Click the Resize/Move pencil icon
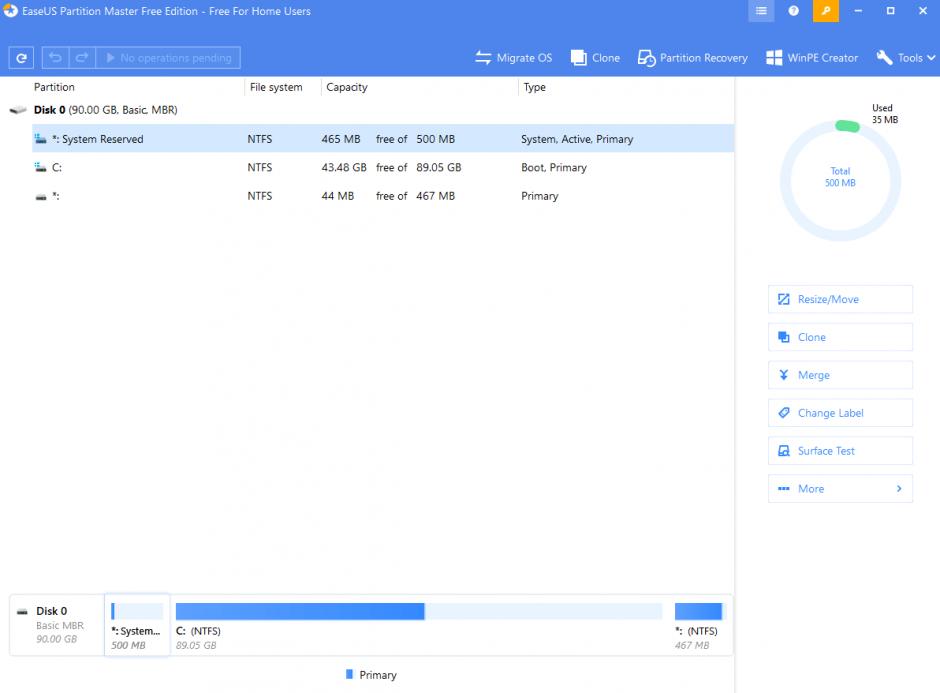Viewport: 940px width, 693px height. [x=784, y=299]
